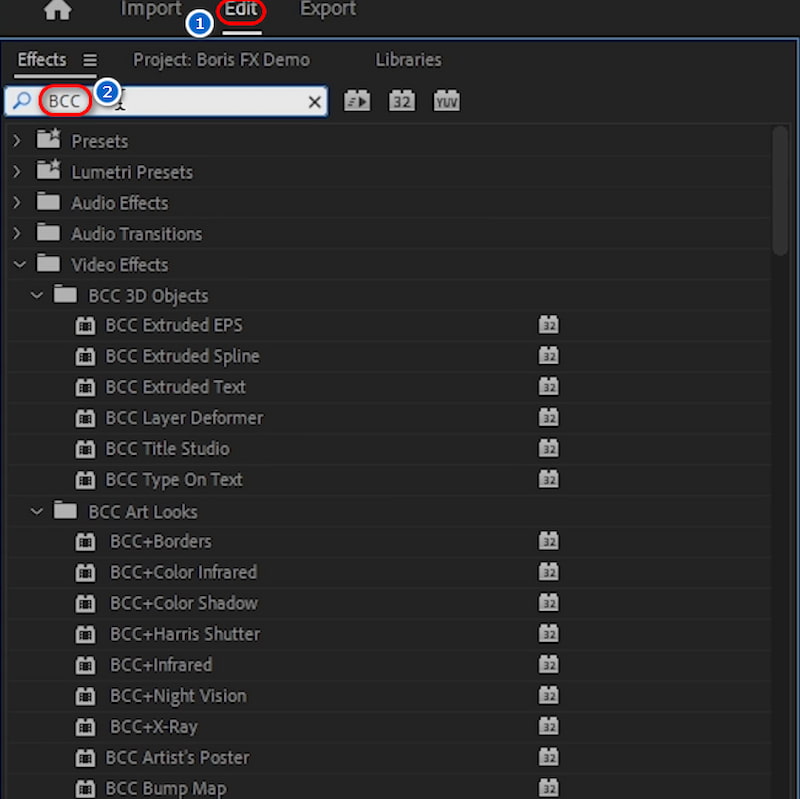Expand Audio Transitions folder

pos(17,234)
